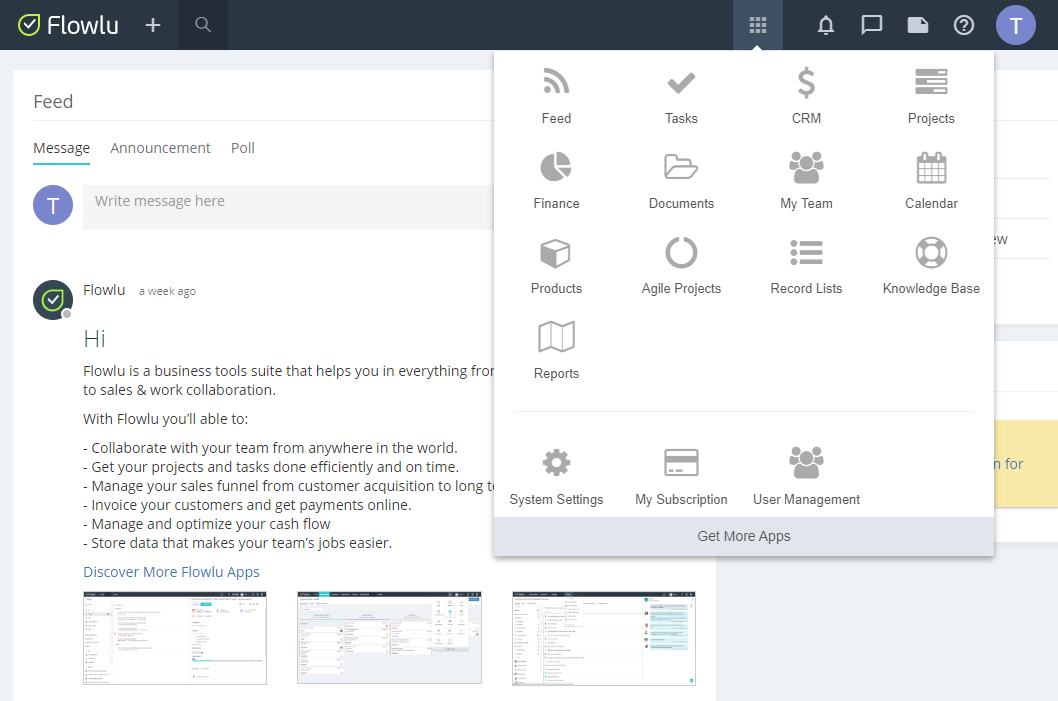Open second screenshot thumbnail in post
Screen dimensions: 1058x701
[x=389, y=638]
